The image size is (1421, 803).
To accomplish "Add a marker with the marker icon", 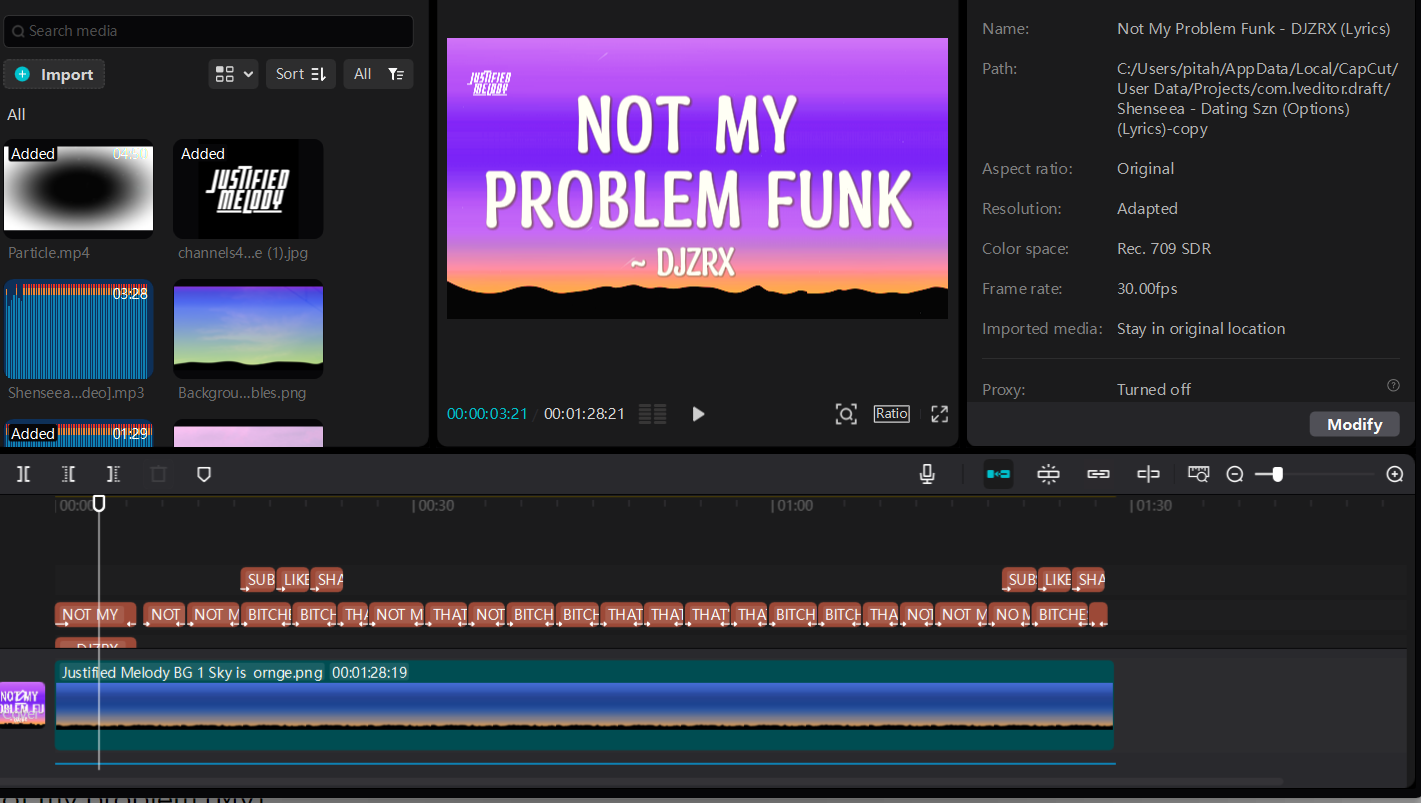I will point(204,474).
